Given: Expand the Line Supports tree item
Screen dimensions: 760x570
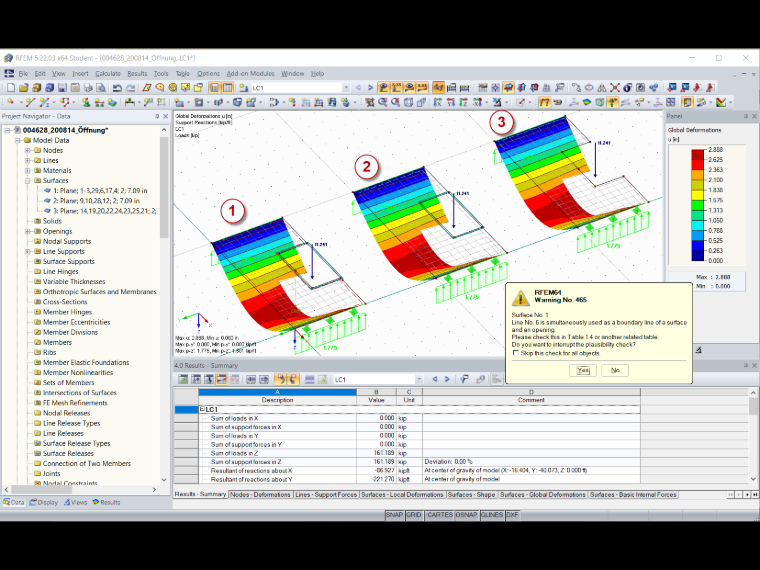Looking at the screenshot, I should click(28, 251).
